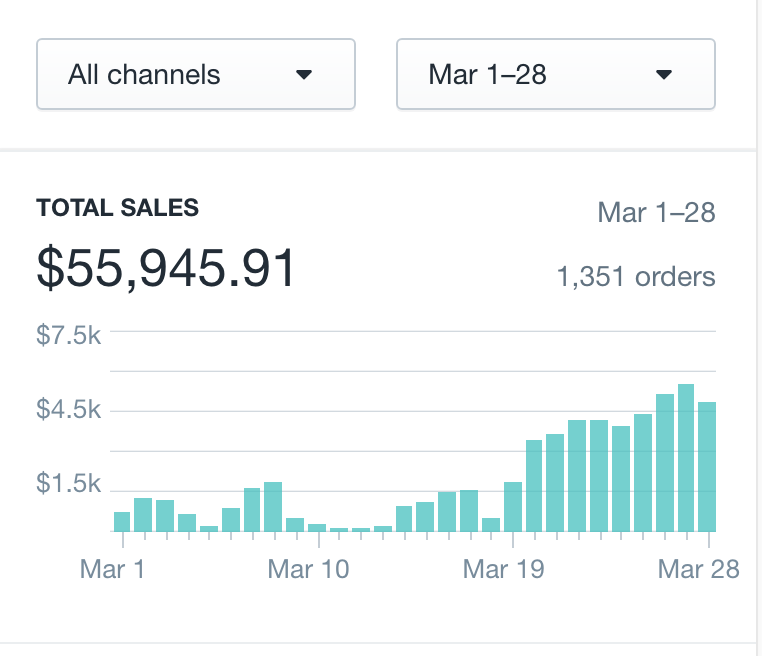
Task: Click the 1,351 orders text
Action: point(635,276)
